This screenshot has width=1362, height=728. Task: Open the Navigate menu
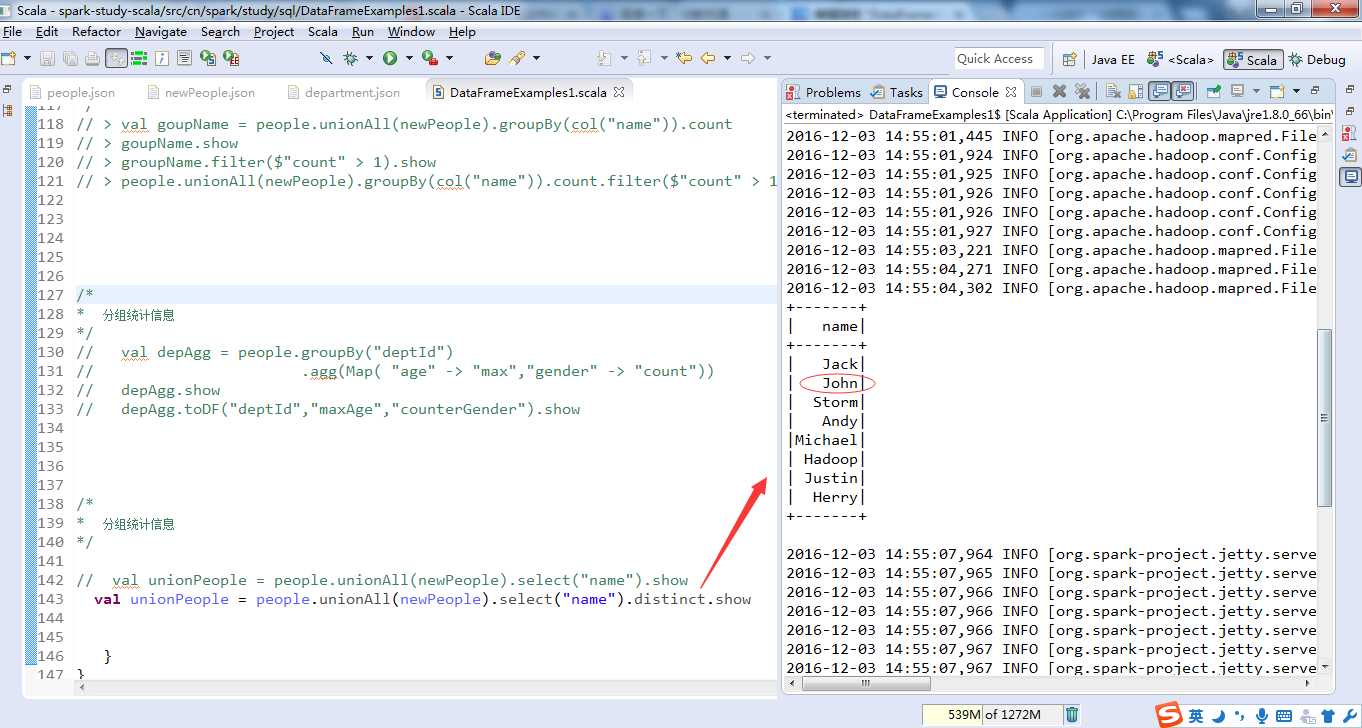tap(161, 31)
